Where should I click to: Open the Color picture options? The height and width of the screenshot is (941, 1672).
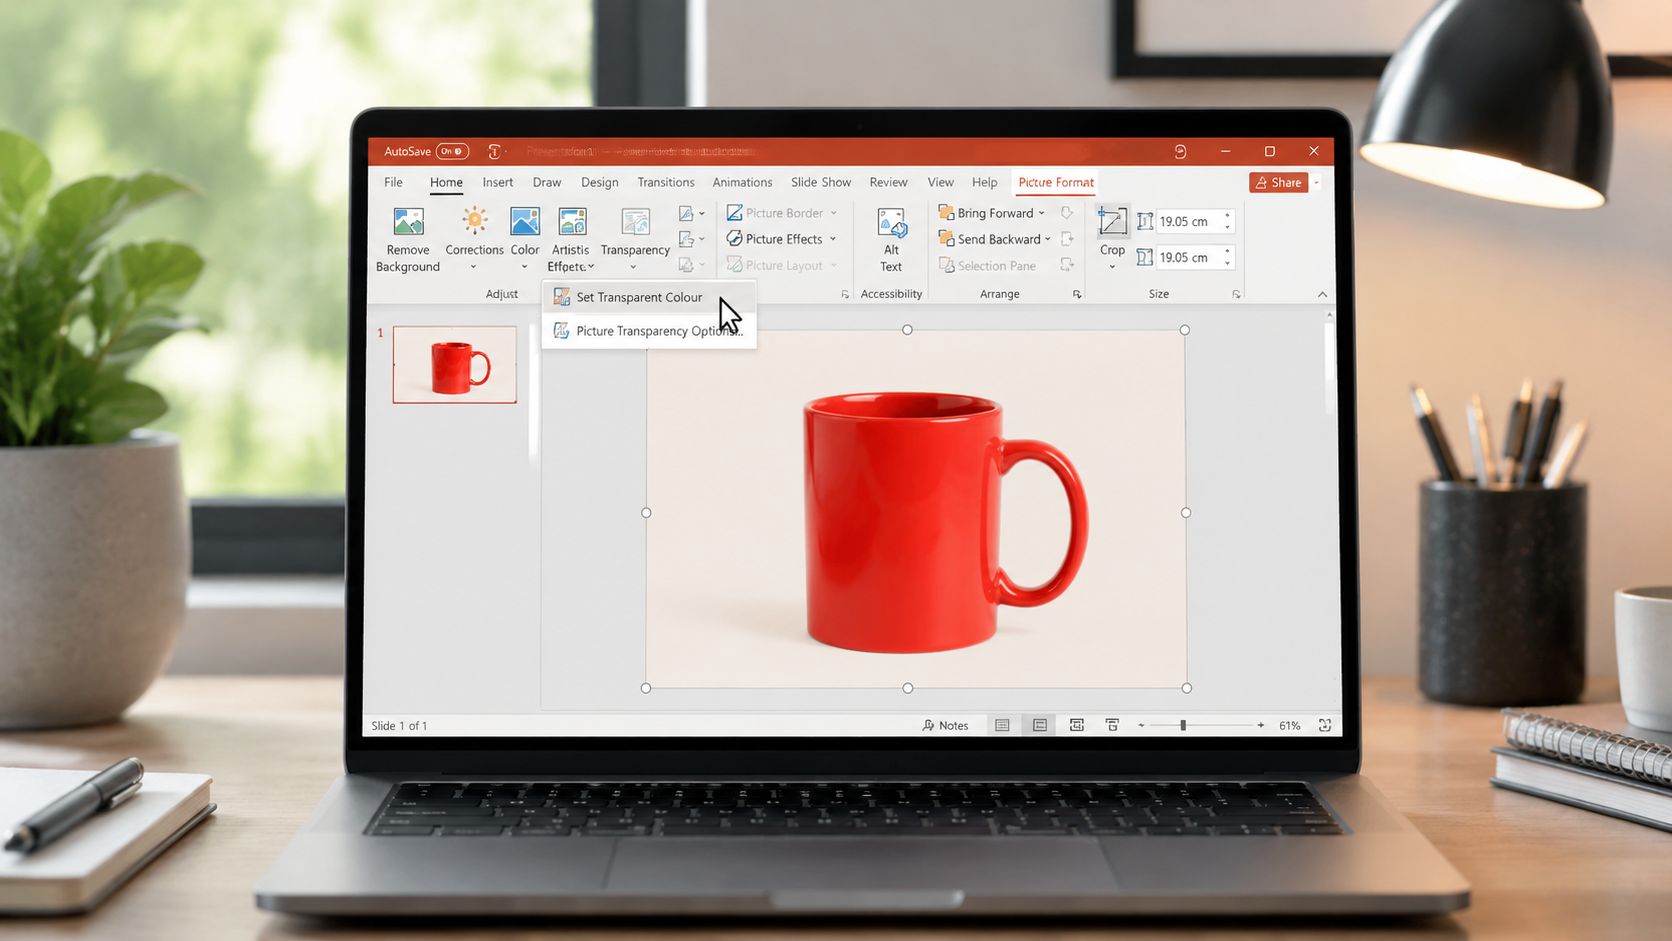tap(524, 238)
